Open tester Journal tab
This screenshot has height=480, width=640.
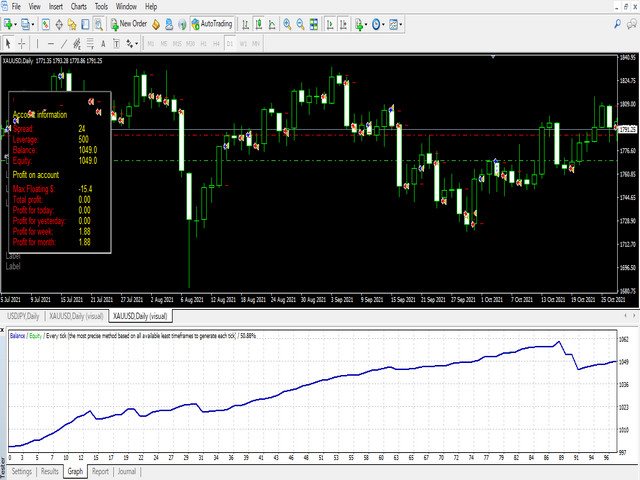tap(127, 471)
